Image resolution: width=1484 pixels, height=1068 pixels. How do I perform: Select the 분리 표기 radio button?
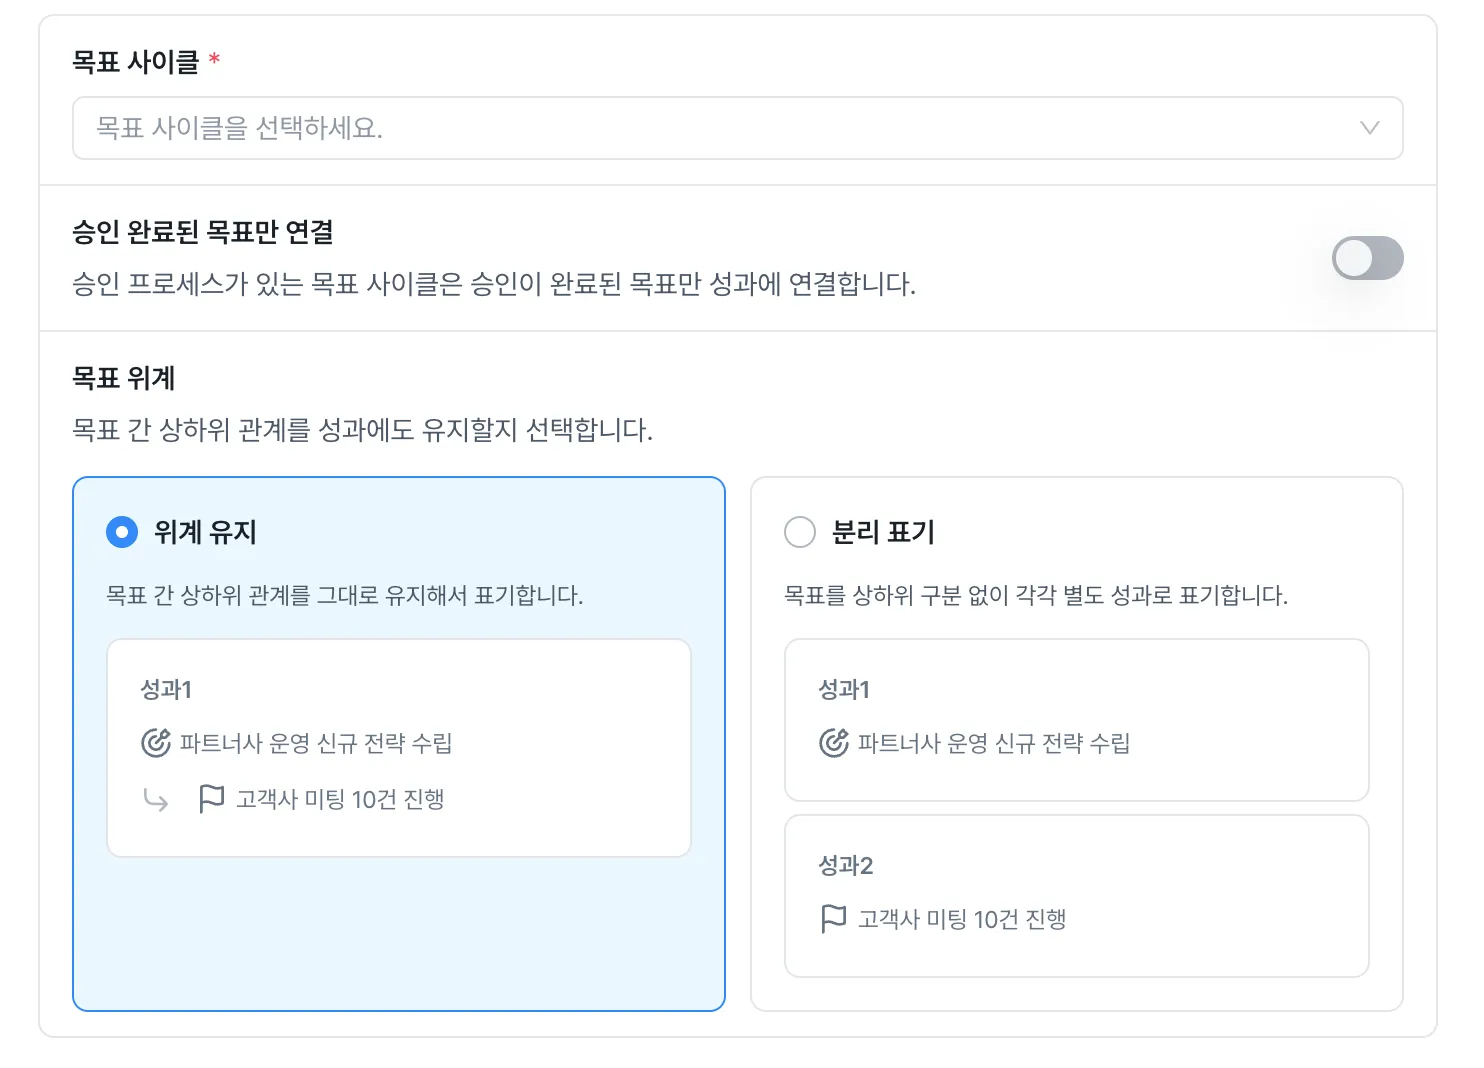pos(800,532)
